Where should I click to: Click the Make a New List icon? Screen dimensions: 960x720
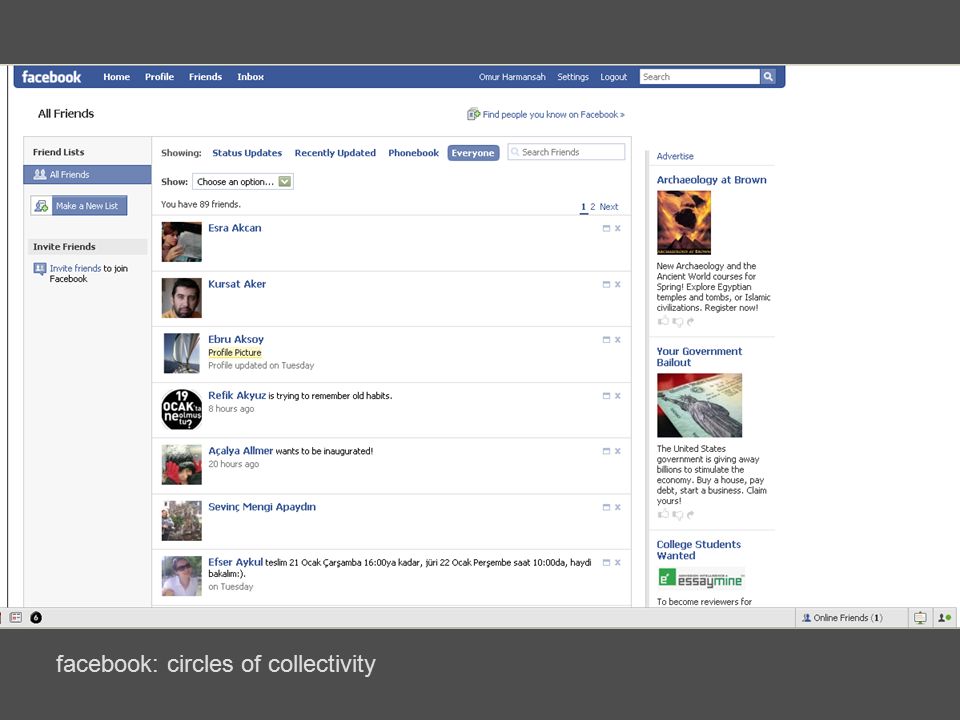pyautogui.click(x=41, y=206)
